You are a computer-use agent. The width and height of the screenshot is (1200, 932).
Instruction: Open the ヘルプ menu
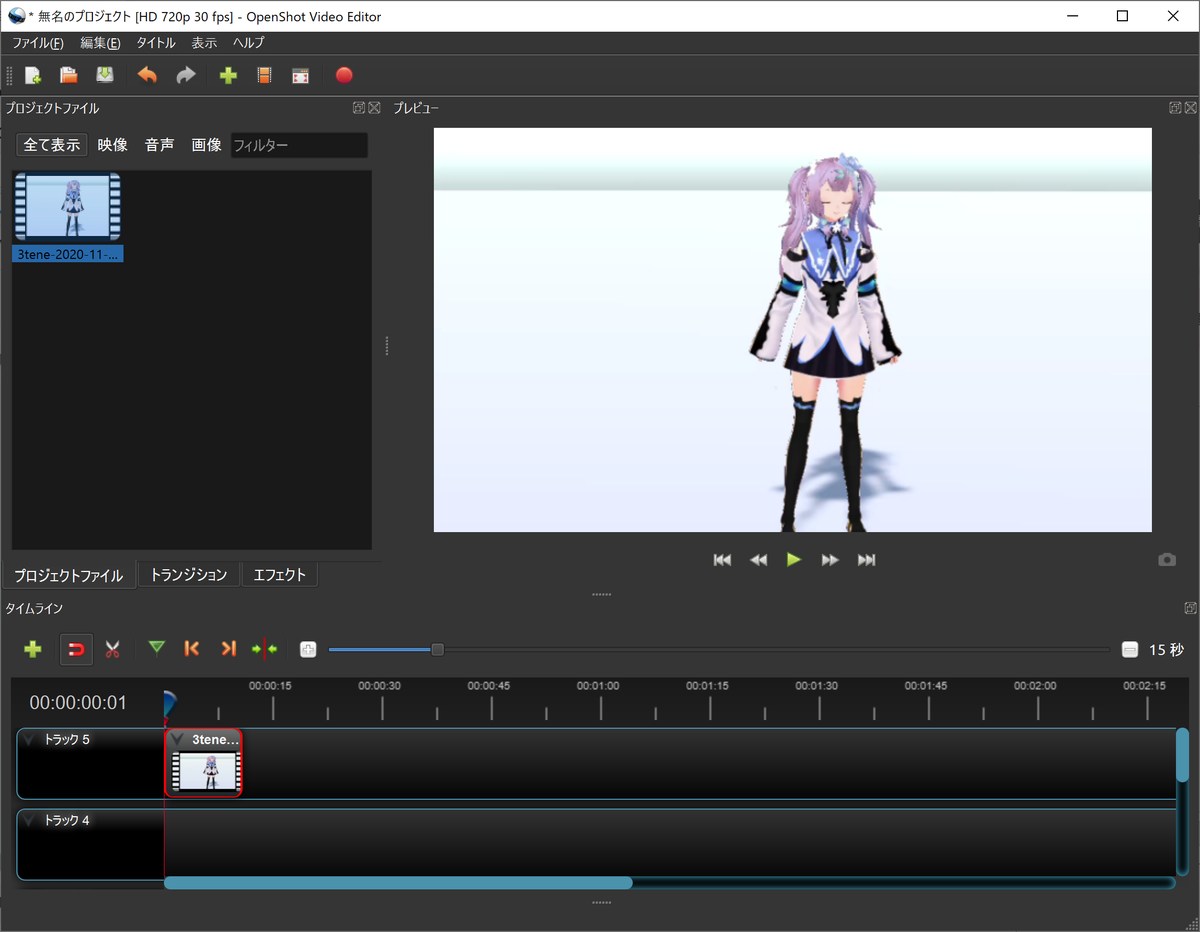click(x=249, y=43)
